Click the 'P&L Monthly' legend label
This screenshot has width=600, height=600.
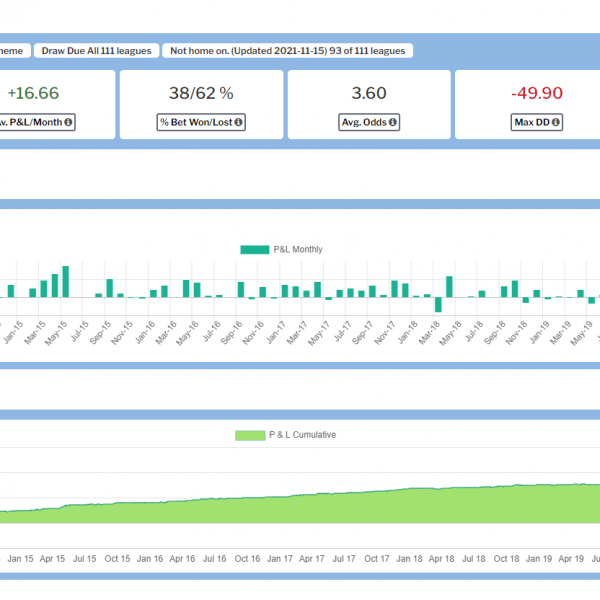pos(298,249)
